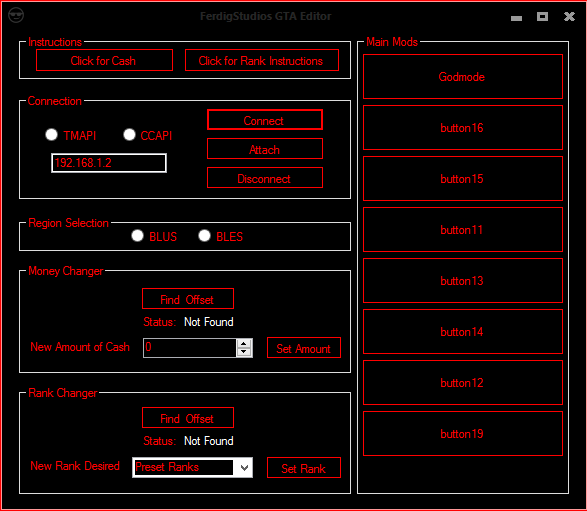Click button13 in Main Mods
Image resolution: width=587 pixels, height=511 pixels.
pos(463,280)
